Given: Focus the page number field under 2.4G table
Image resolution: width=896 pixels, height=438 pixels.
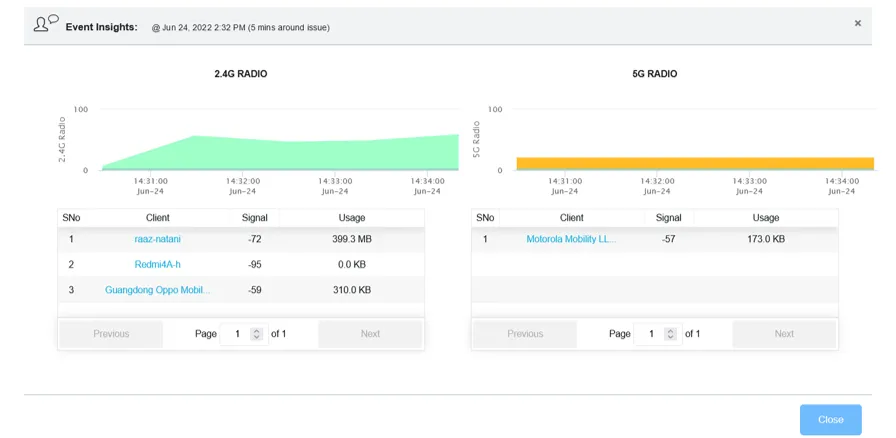Looking at the screenshot, I should tap(243, 334).
